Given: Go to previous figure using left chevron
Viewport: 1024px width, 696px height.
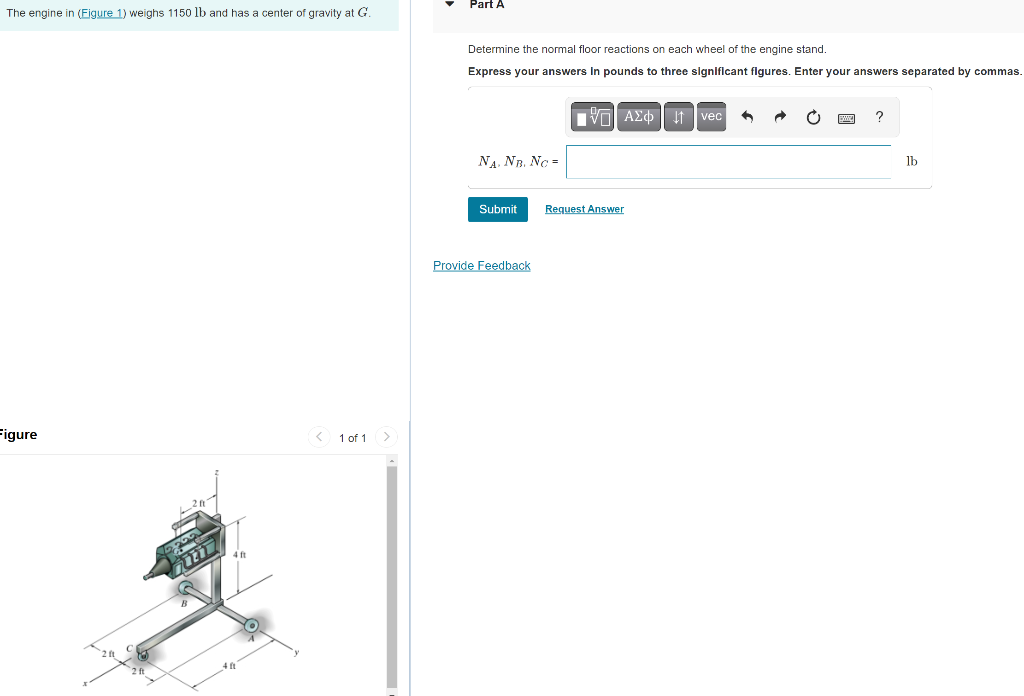Looking at the screenshot, I should [319, 437].
